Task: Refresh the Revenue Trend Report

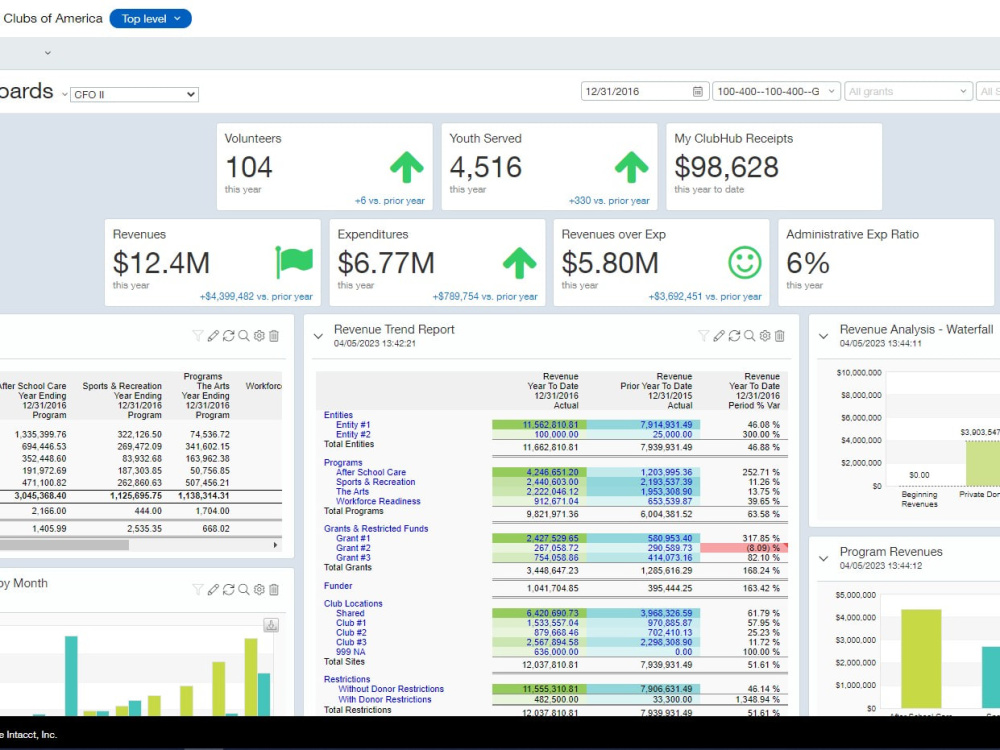Action: click(x=734, y=335)
